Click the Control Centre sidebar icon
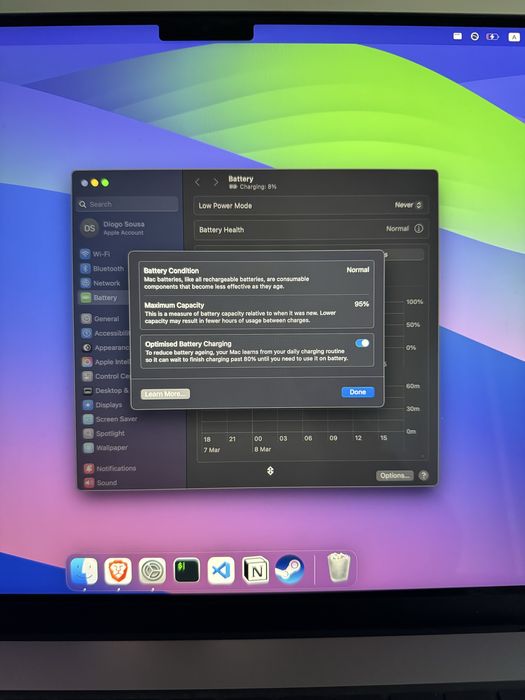Image resolution: width=525 pixels, height=700 pixels. point(88,376)
